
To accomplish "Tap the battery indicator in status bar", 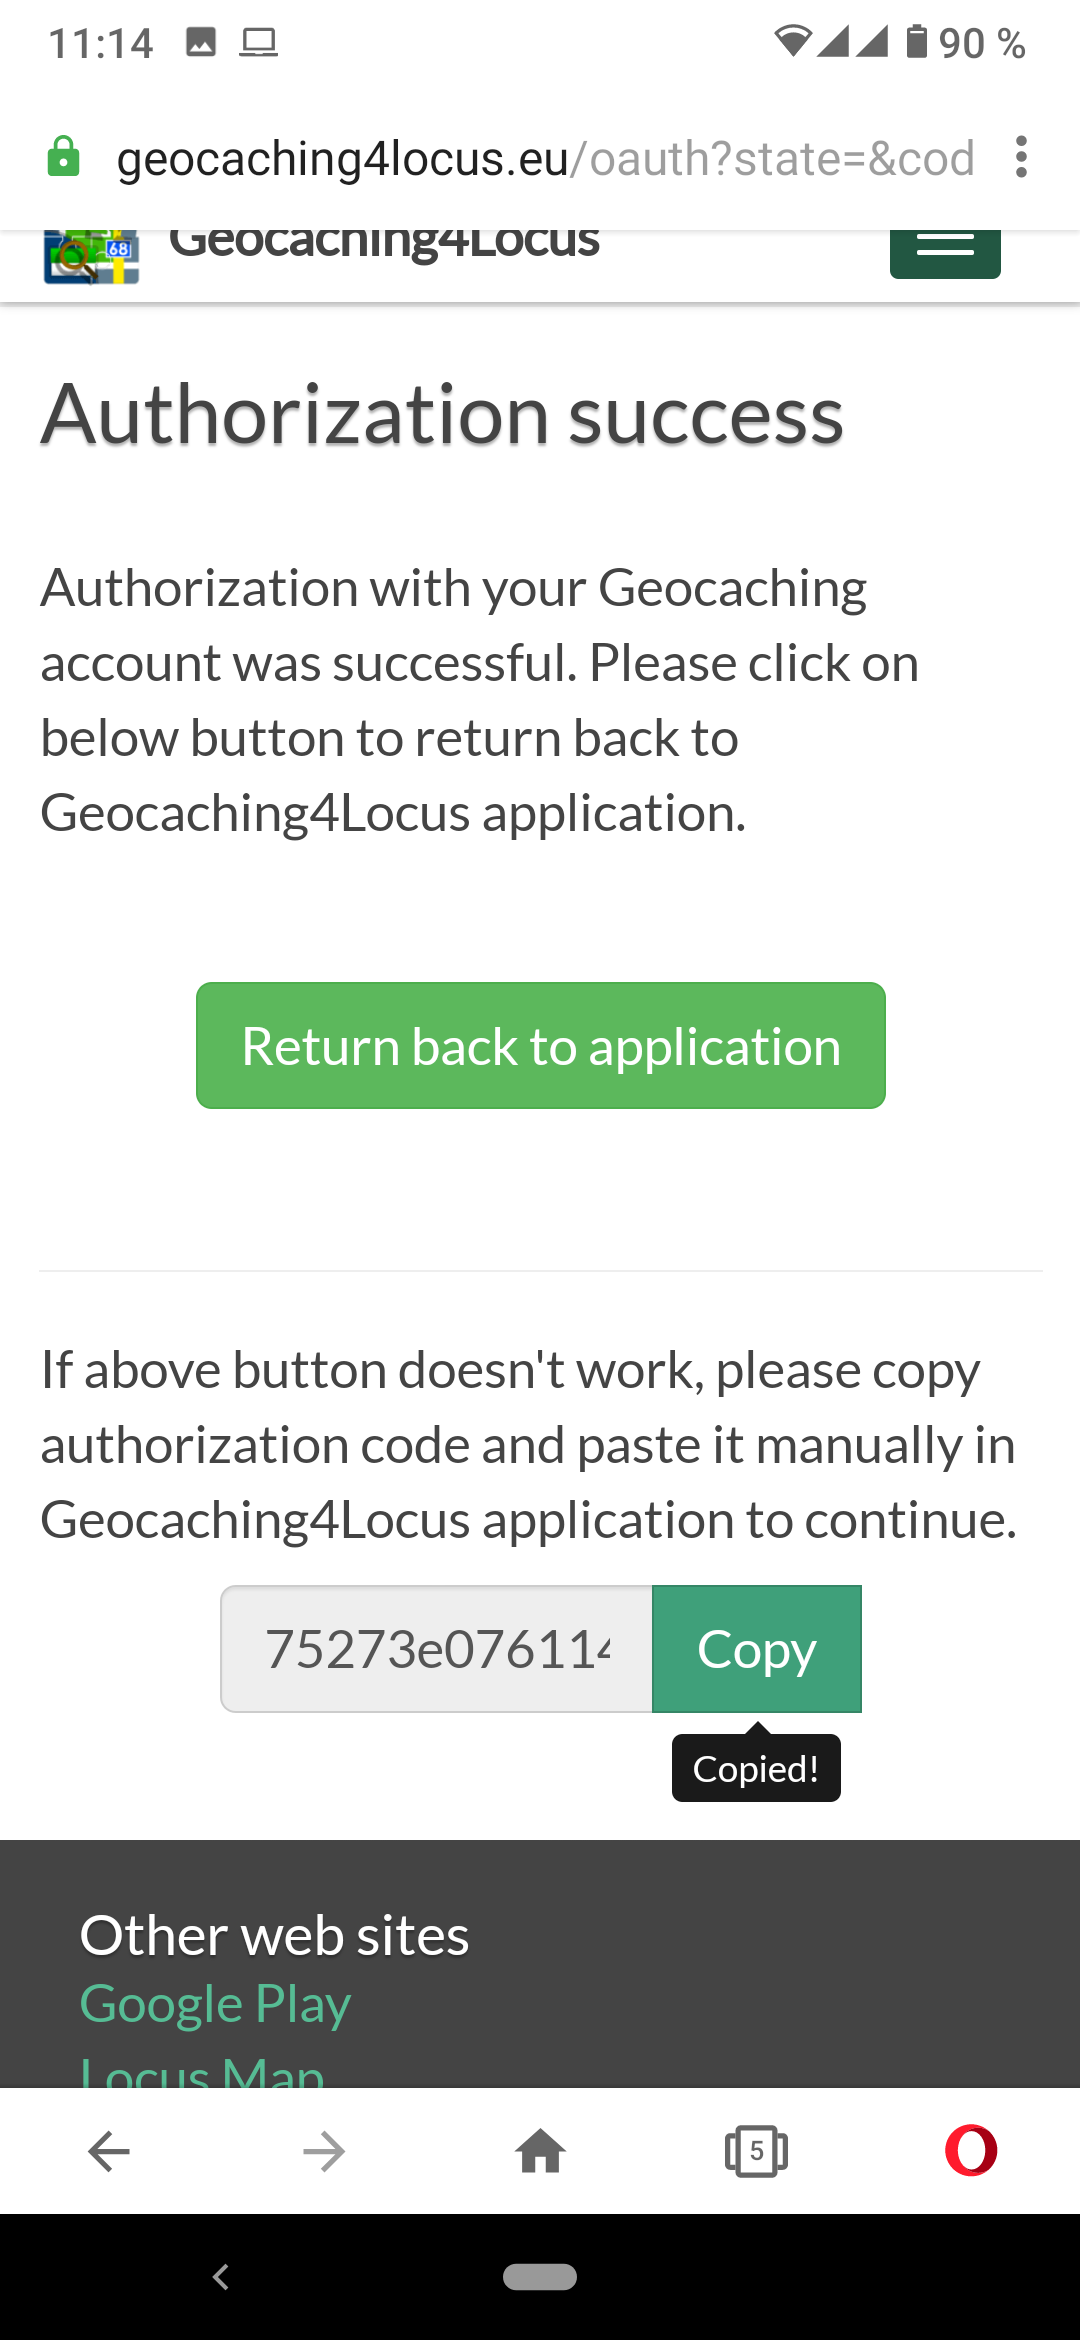I will click(x=917, y=42).
